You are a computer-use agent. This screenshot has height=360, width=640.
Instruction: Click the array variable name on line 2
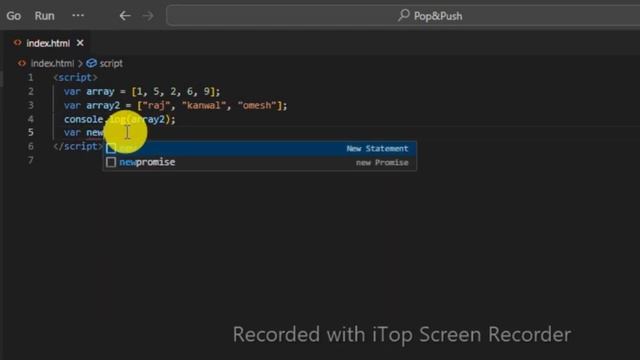pos(100,91)
